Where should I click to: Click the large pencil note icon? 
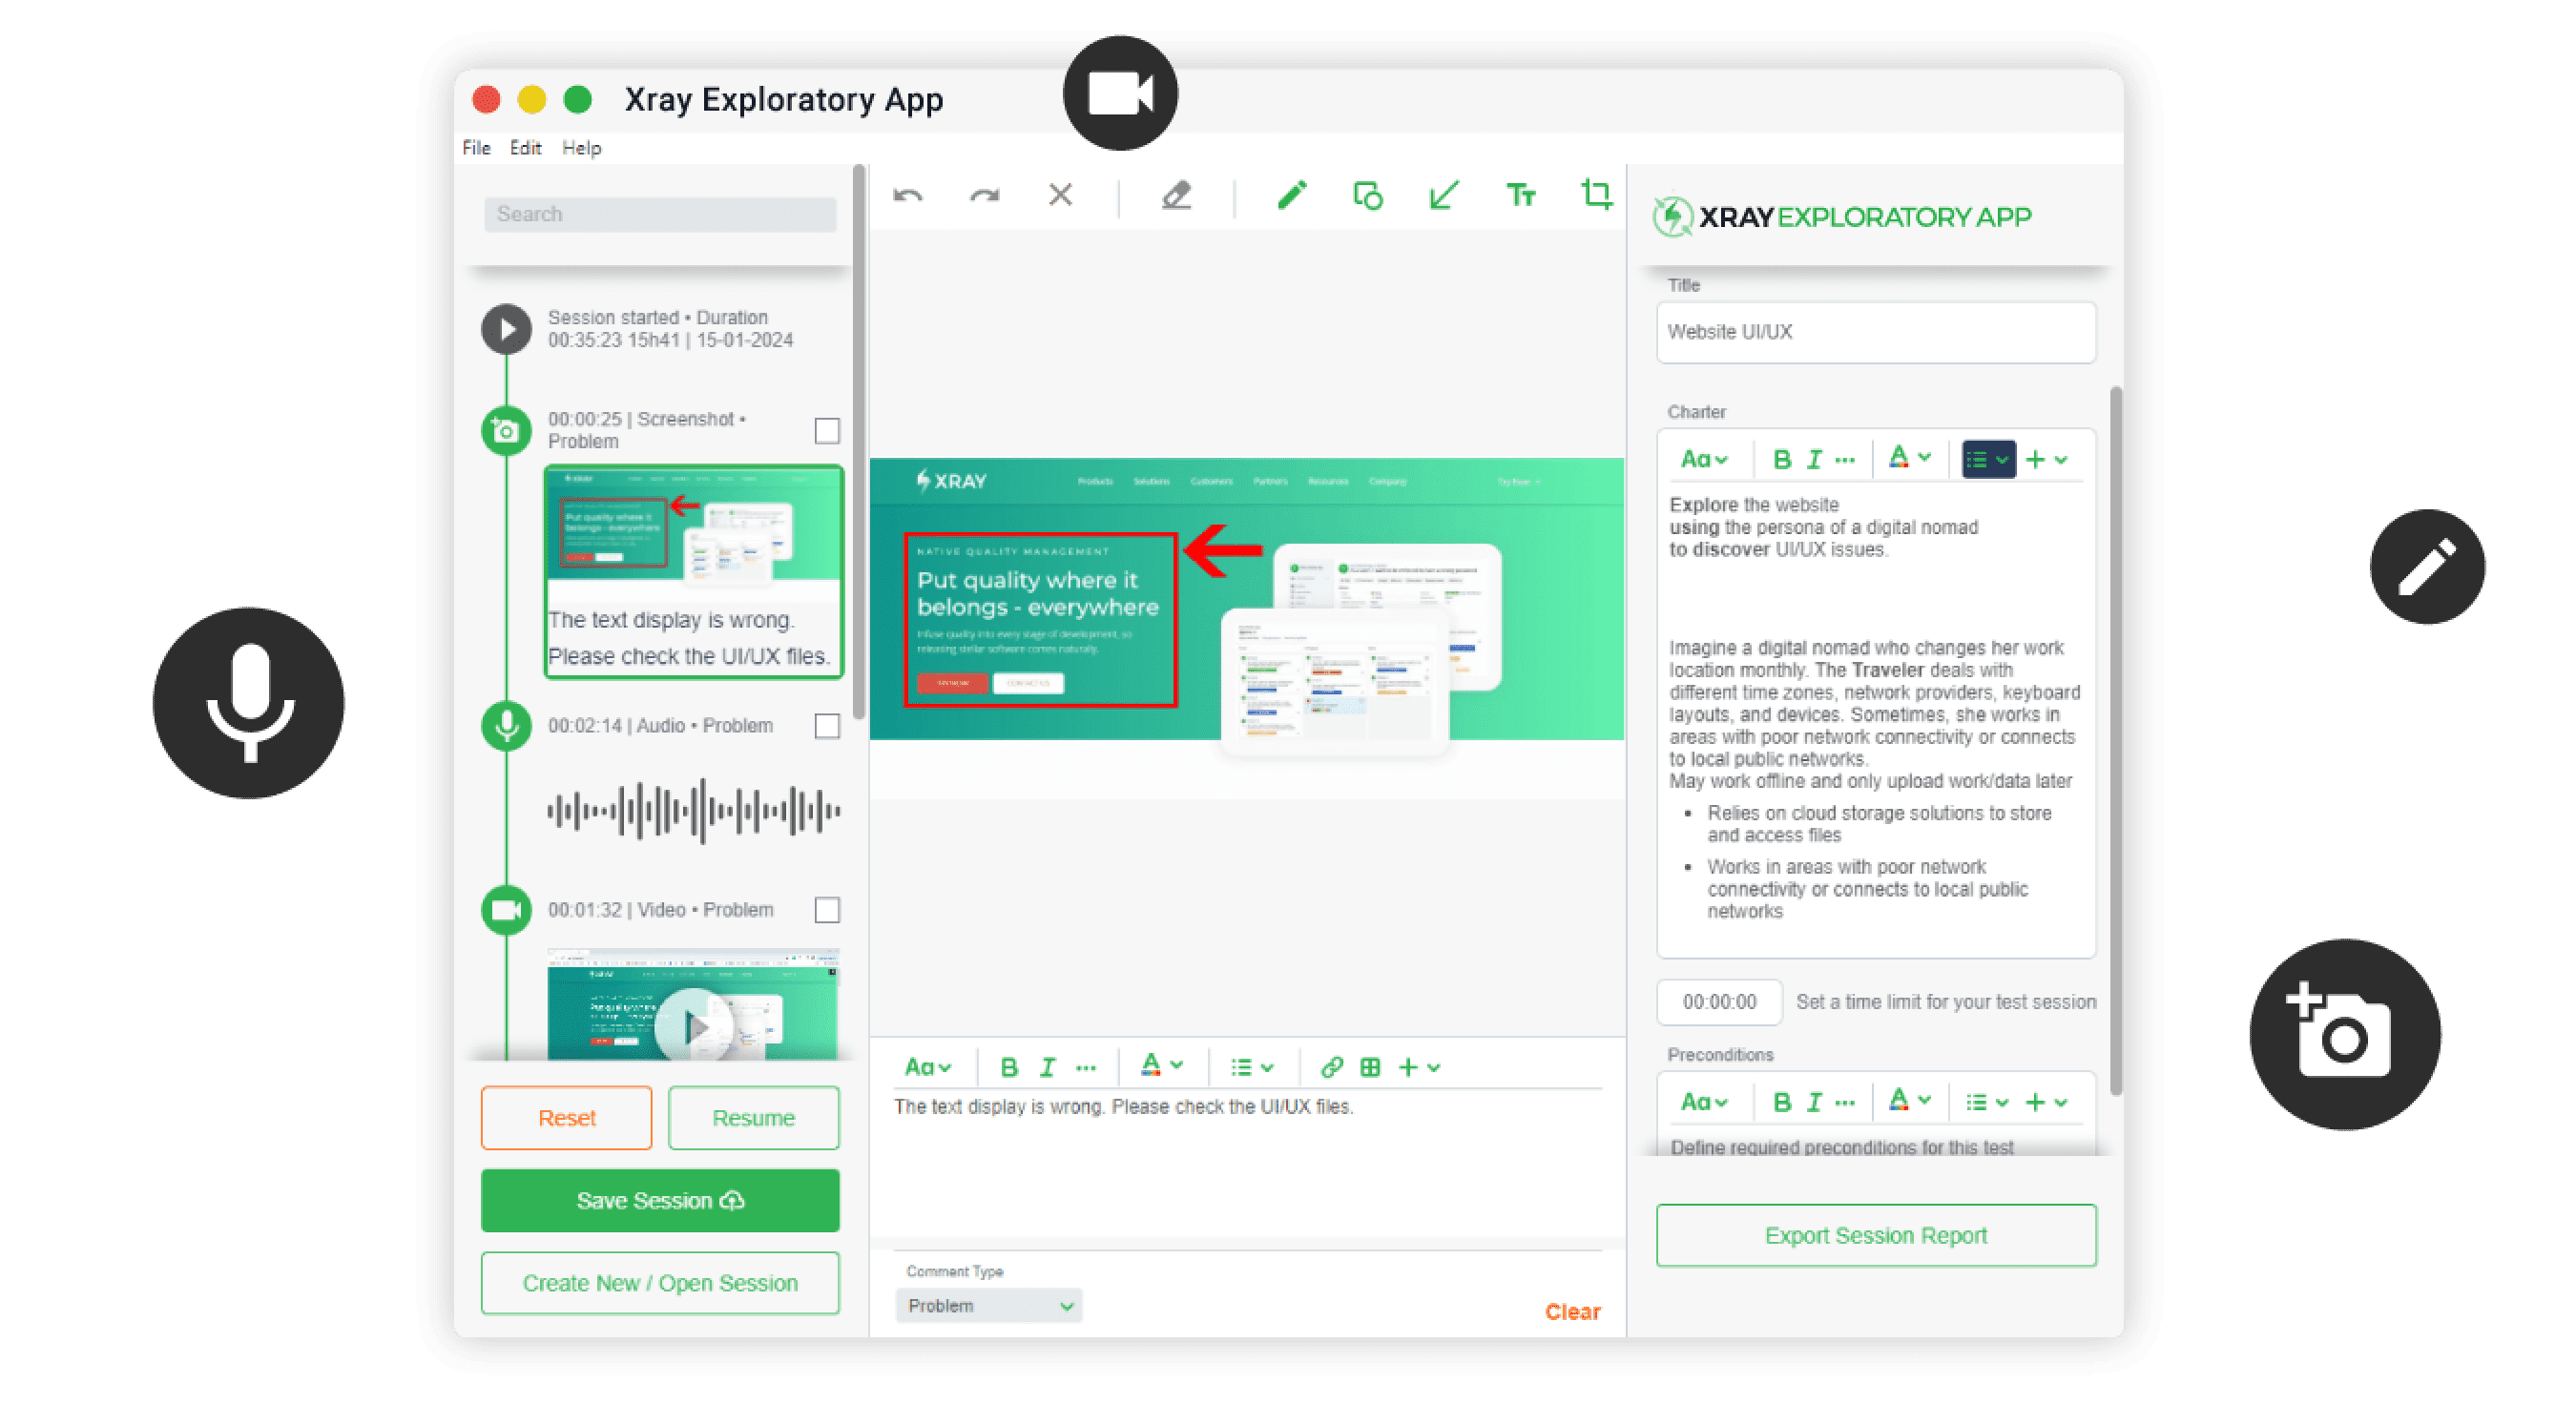click(2426, 567)
